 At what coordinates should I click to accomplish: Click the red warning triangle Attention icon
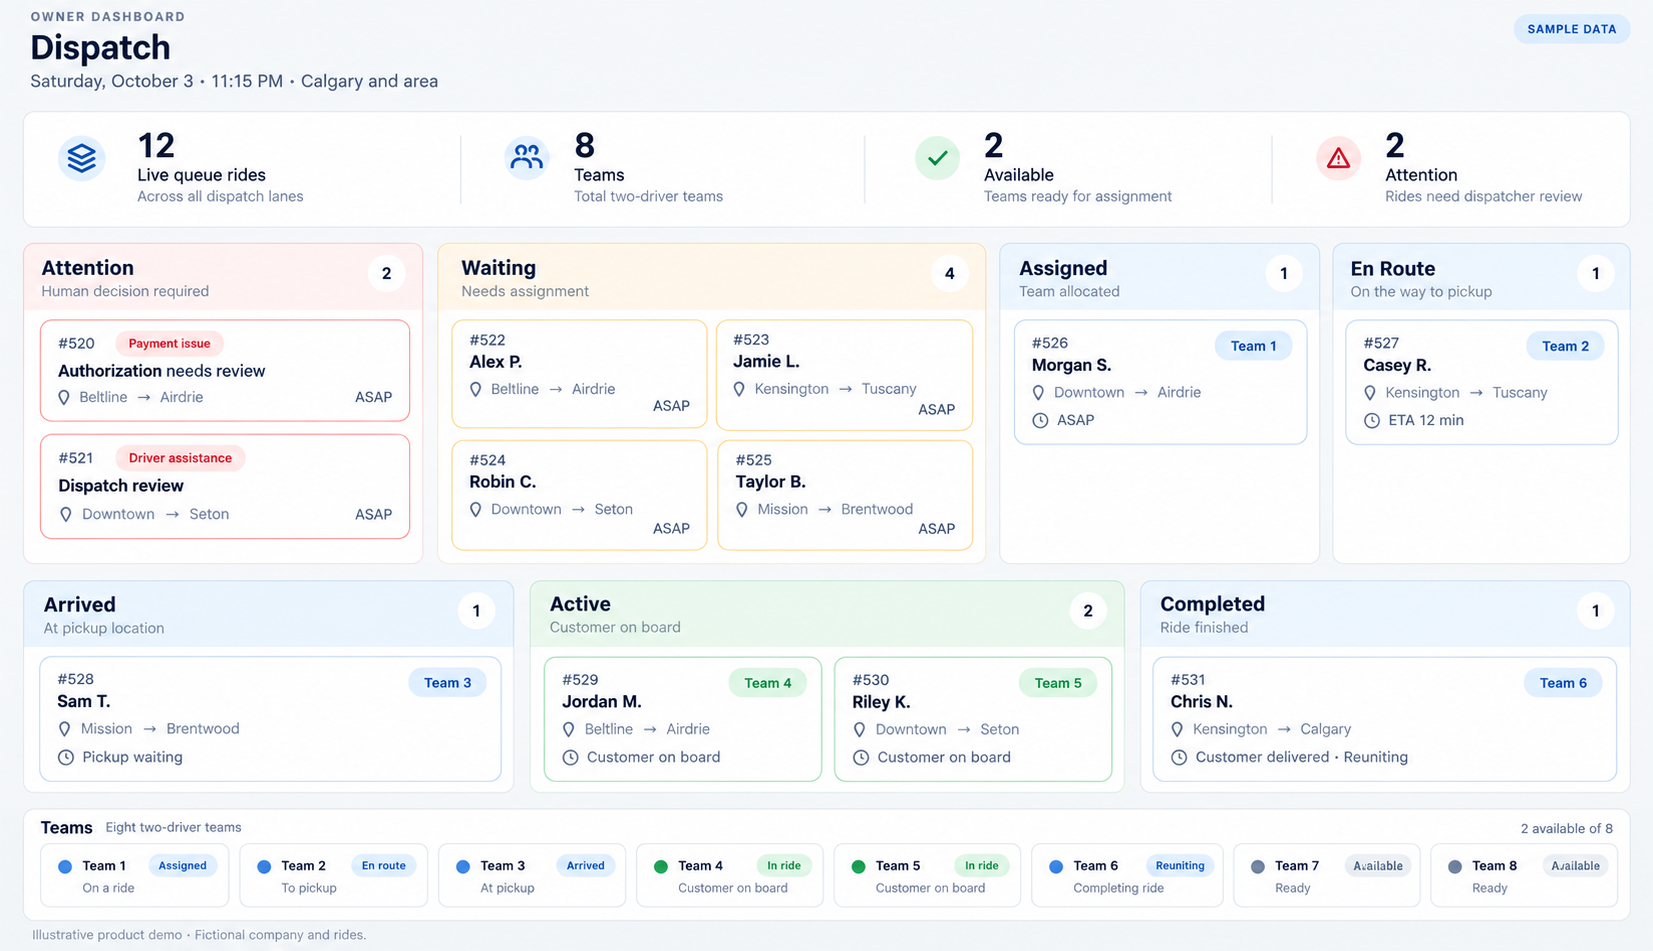(x=1338, y=158)
